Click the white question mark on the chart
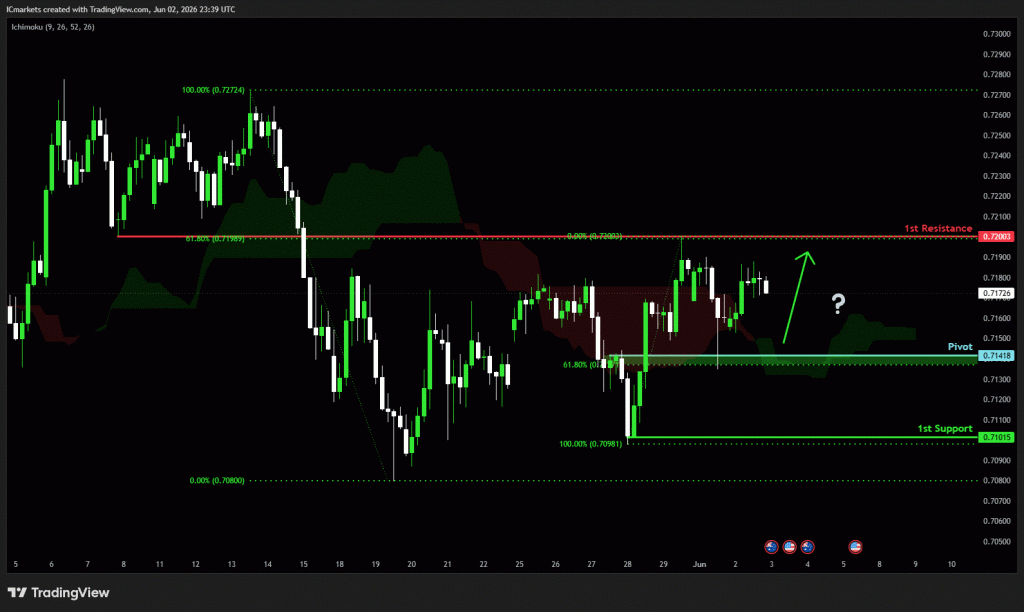The width and height of the screenshot is (1024, 612). coord(839,304)
